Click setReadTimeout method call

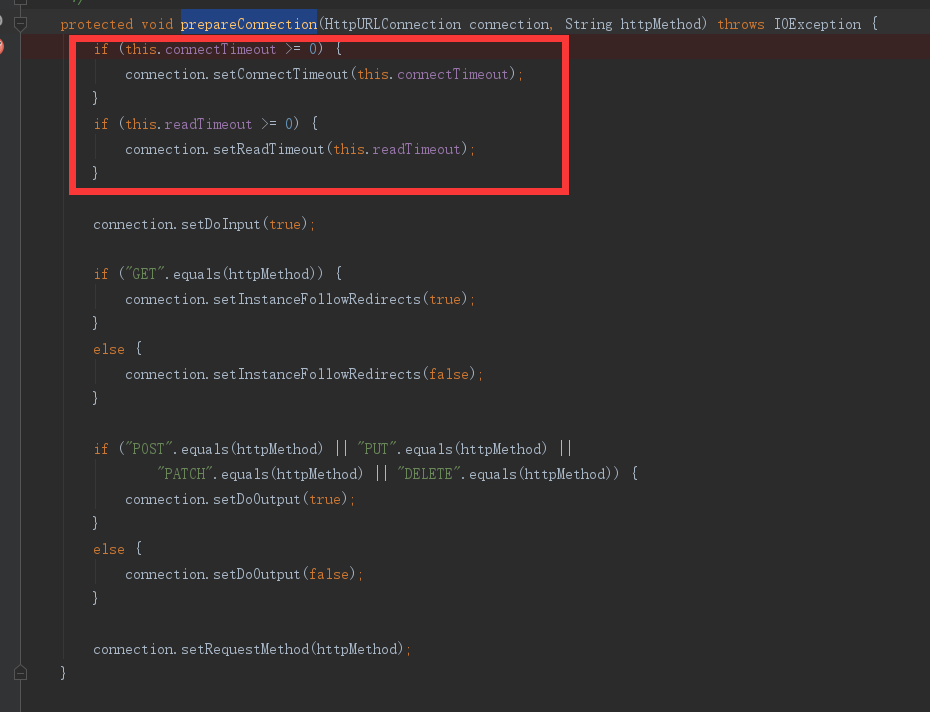click(x=269, y=149)
